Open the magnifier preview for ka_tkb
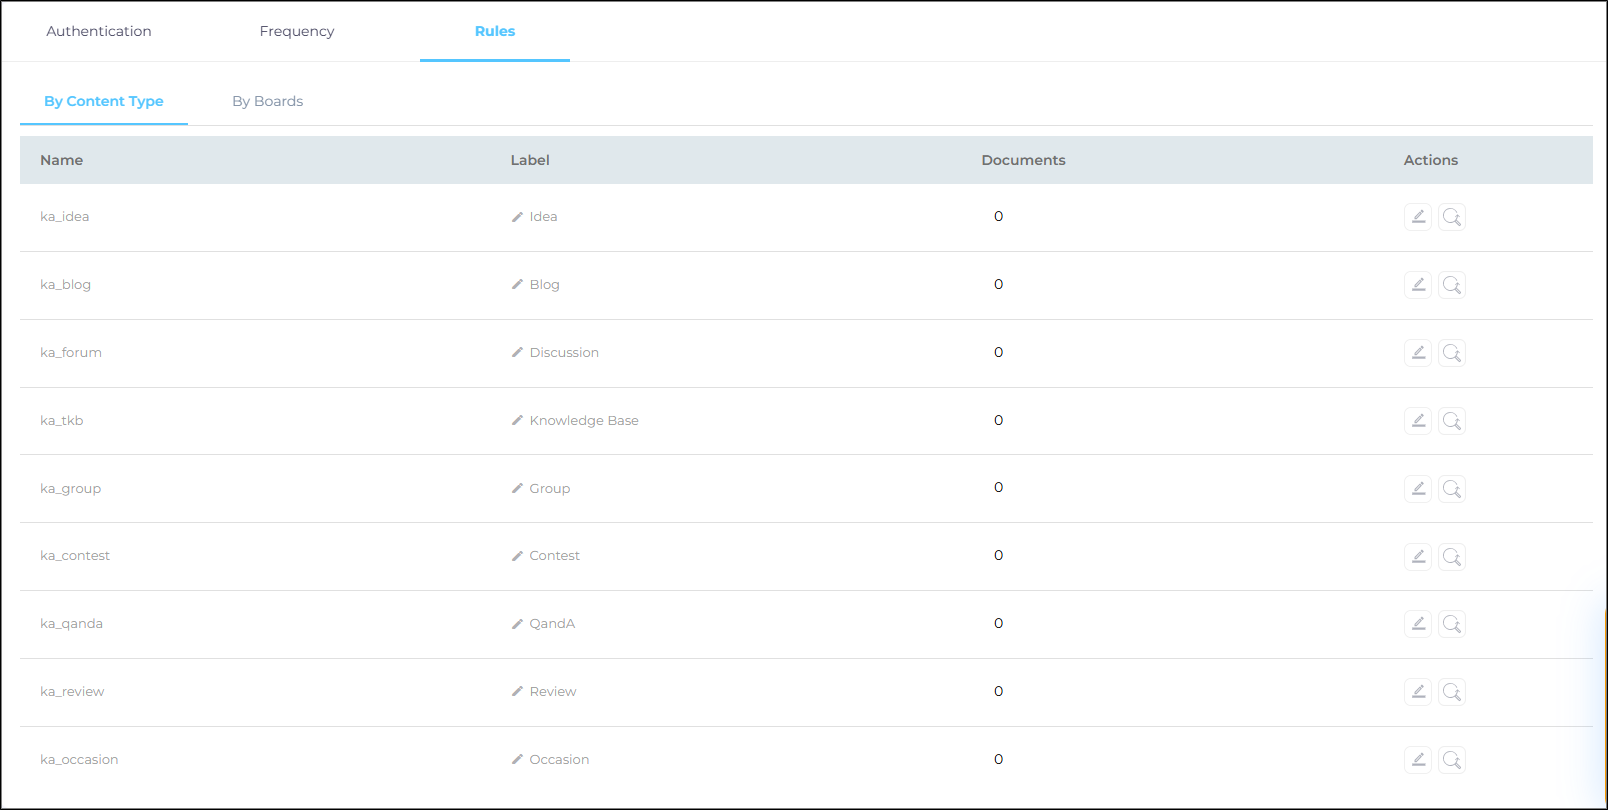The width and height of the screenshot is (1608, 810). pyautogui.click(x=1452, y=421)
